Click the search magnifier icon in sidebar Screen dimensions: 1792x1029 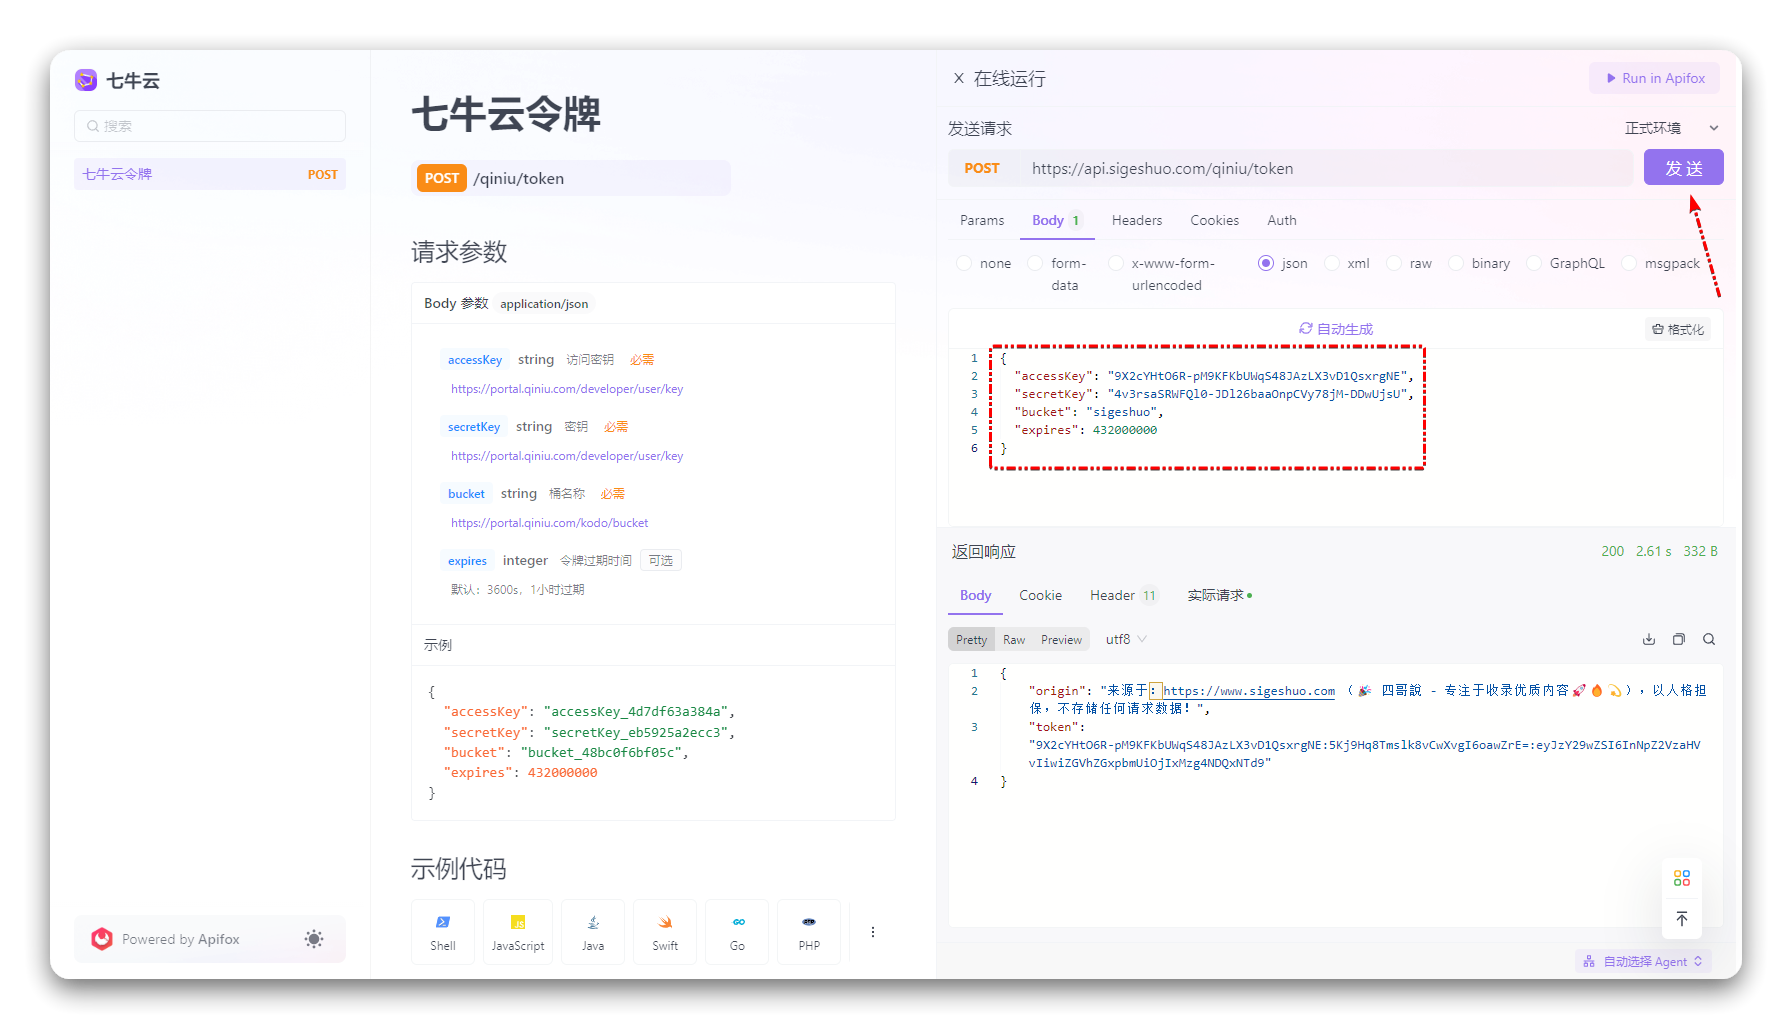click(x=93, y=126)
